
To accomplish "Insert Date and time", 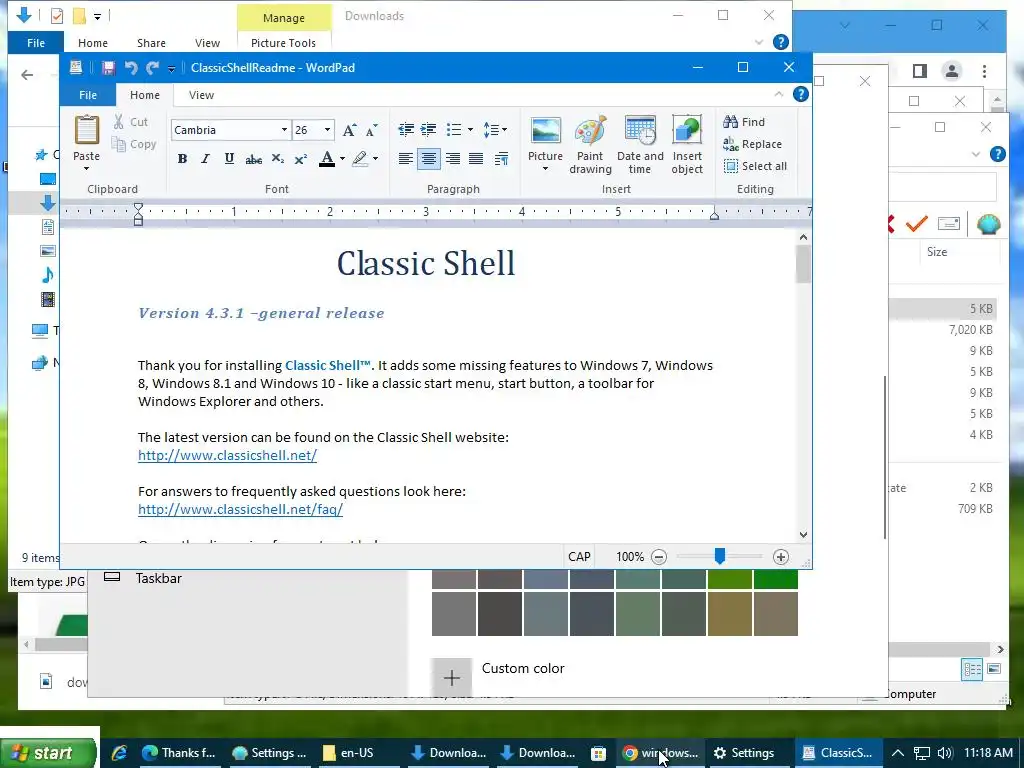I will (x=640, y=145).
